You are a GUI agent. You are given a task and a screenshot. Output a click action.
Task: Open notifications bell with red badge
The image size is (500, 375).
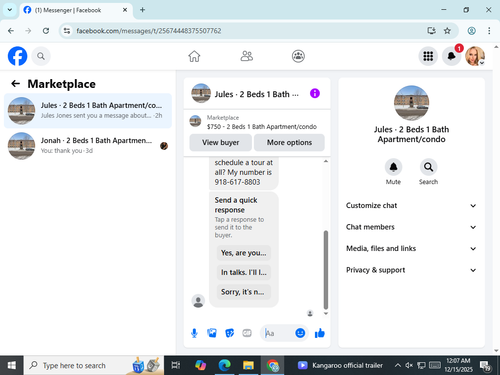click(x=452, y=56)
